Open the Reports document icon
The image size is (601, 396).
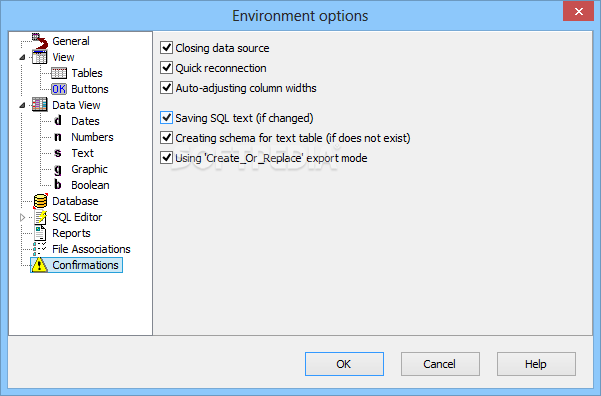40,233
